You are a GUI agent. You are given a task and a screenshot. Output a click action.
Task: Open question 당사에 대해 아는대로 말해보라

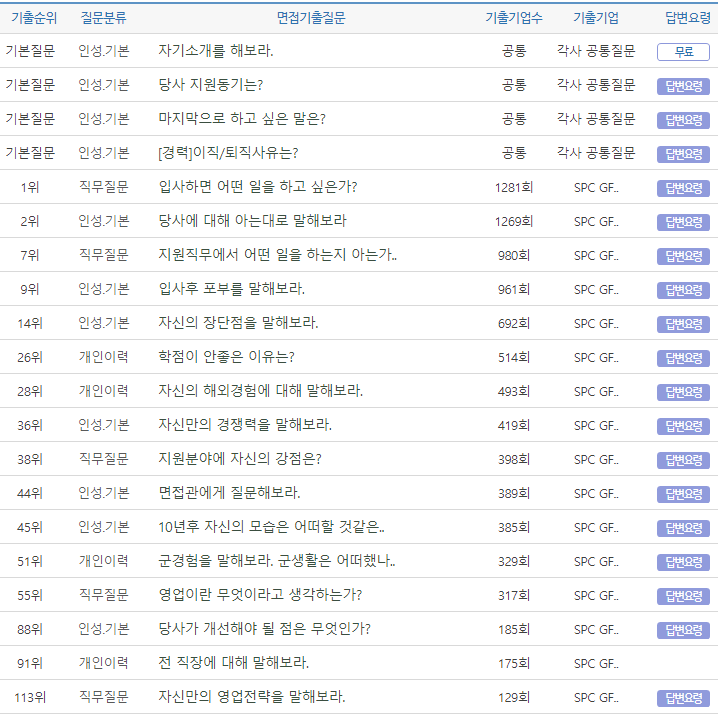[252, 221]
